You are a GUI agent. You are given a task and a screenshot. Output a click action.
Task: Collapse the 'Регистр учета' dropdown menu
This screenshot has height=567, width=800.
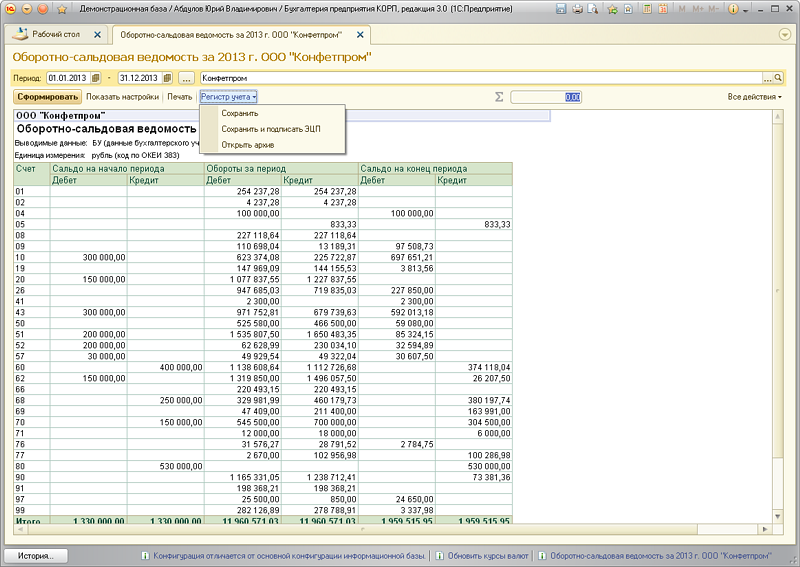coord(229,97)
